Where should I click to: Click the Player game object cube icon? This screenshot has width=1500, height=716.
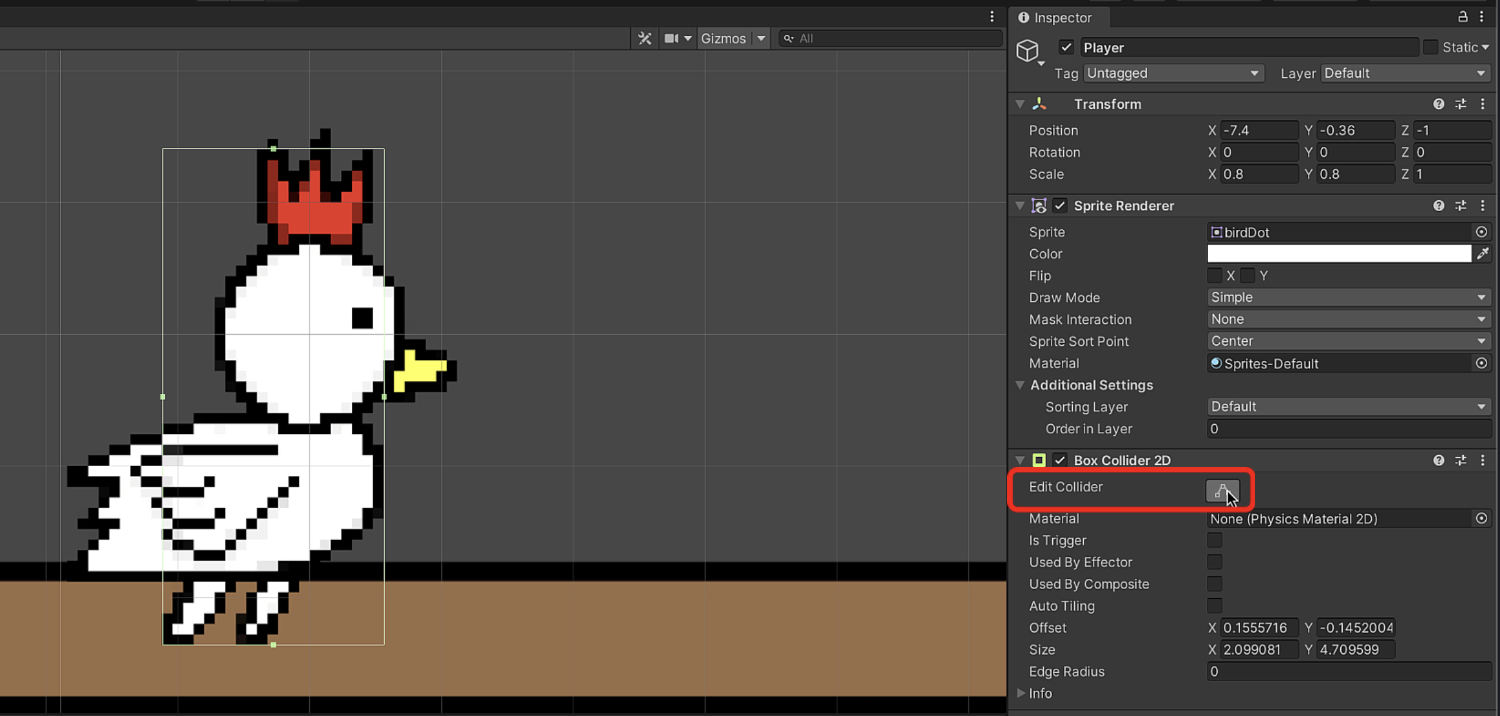pos(1027,50)
